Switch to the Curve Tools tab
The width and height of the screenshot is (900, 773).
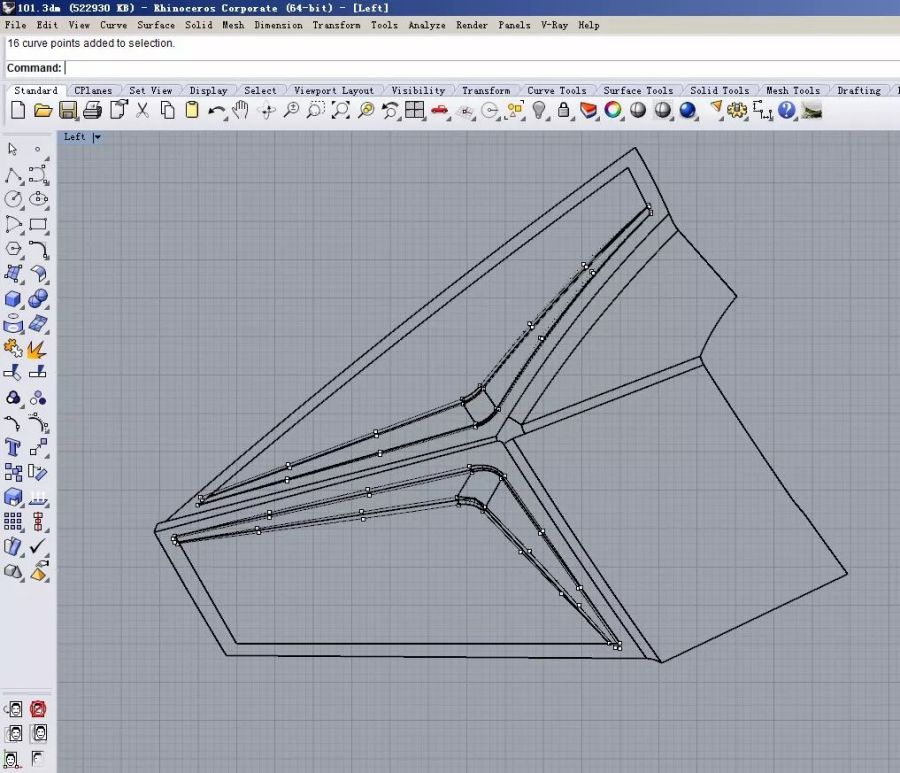[x=557, y=91]
